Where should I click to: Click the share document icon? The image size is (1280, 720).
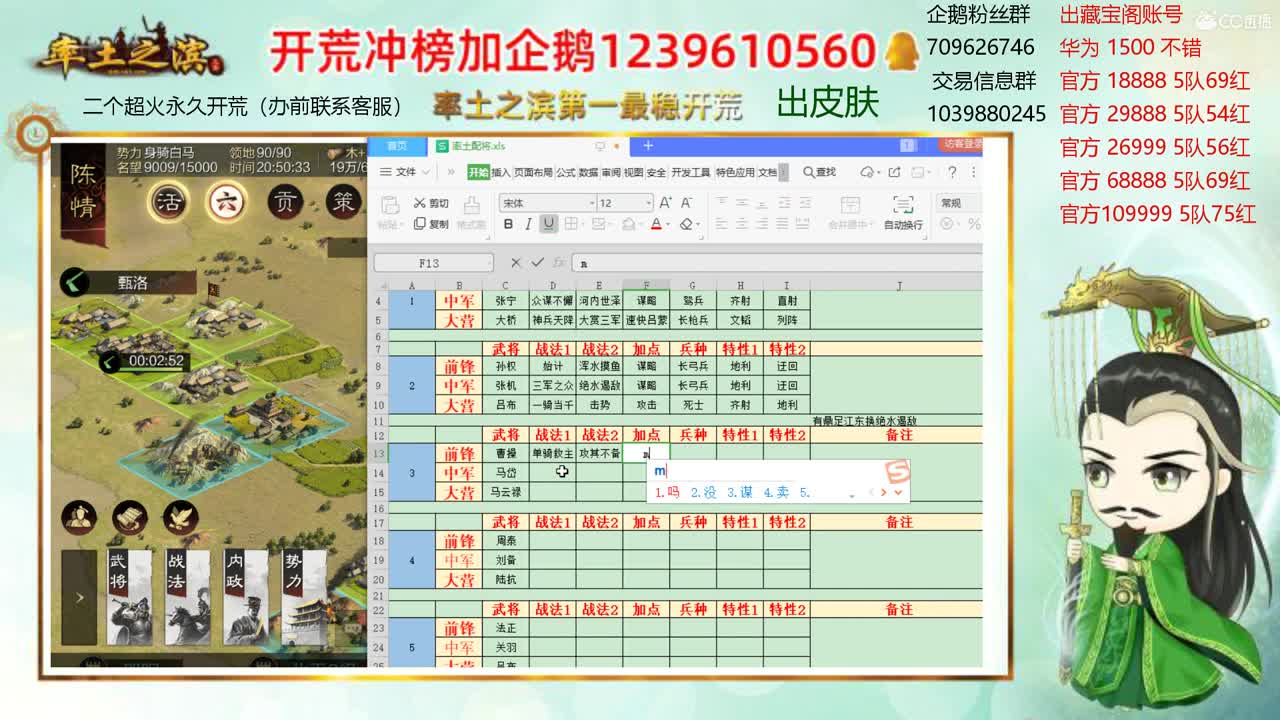(x=894, y=172)
